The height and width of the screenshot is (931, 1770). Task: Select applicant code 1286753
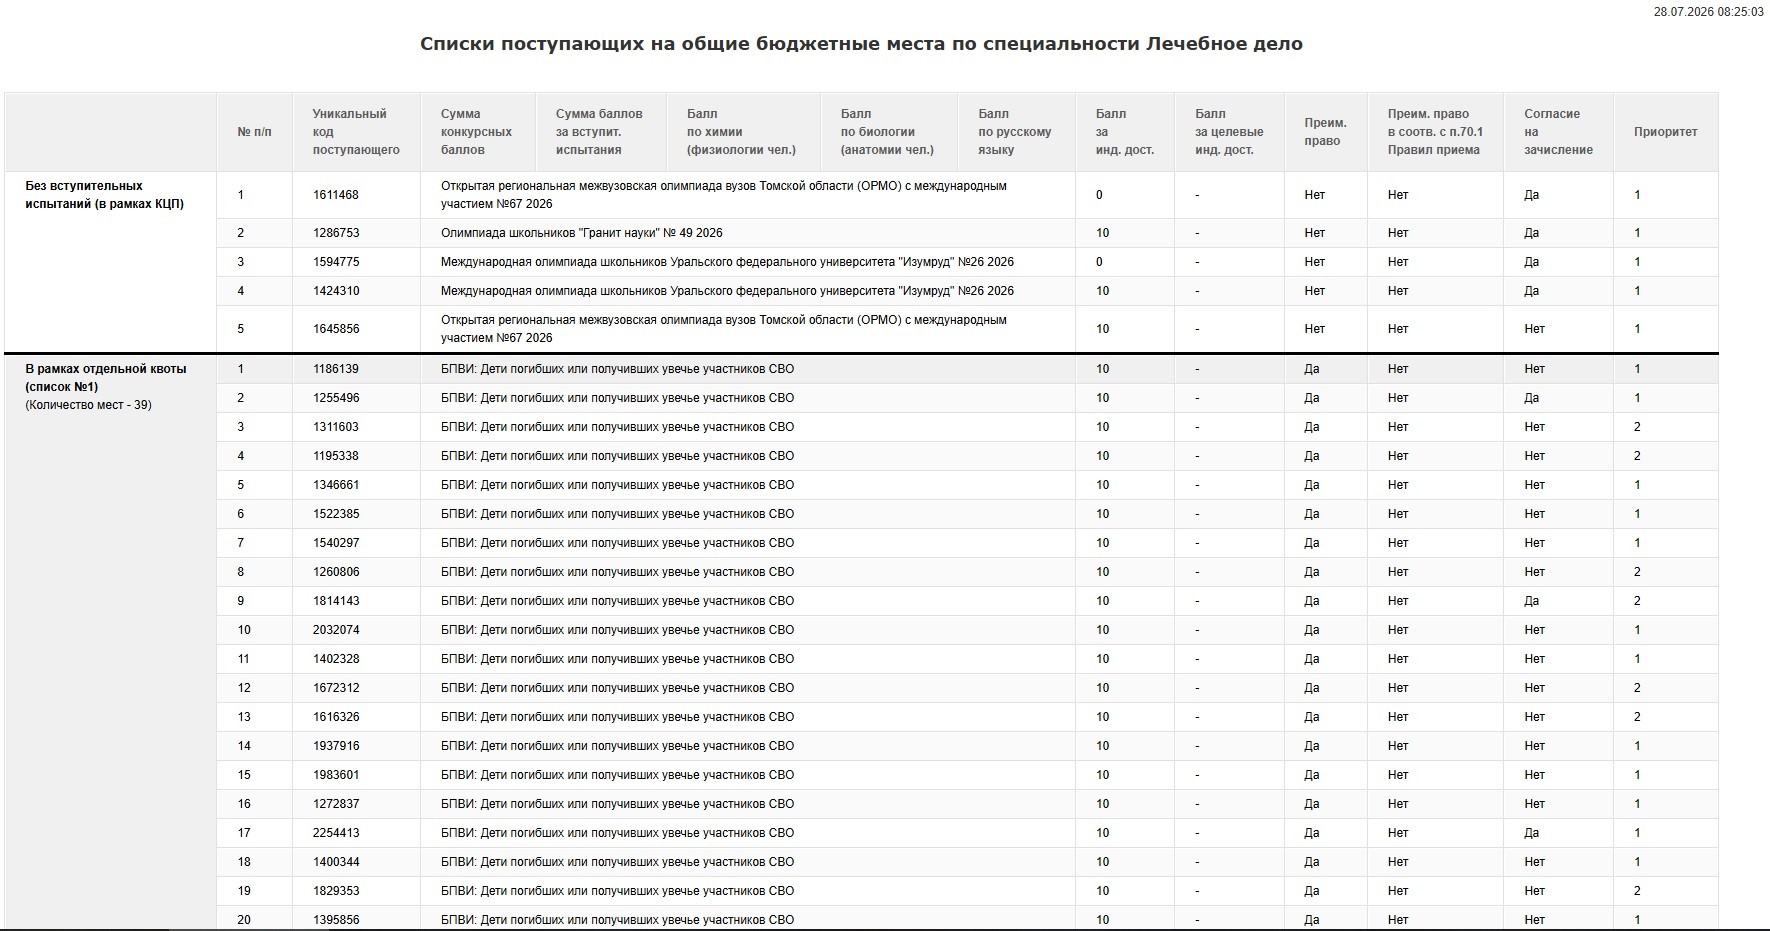336,233
